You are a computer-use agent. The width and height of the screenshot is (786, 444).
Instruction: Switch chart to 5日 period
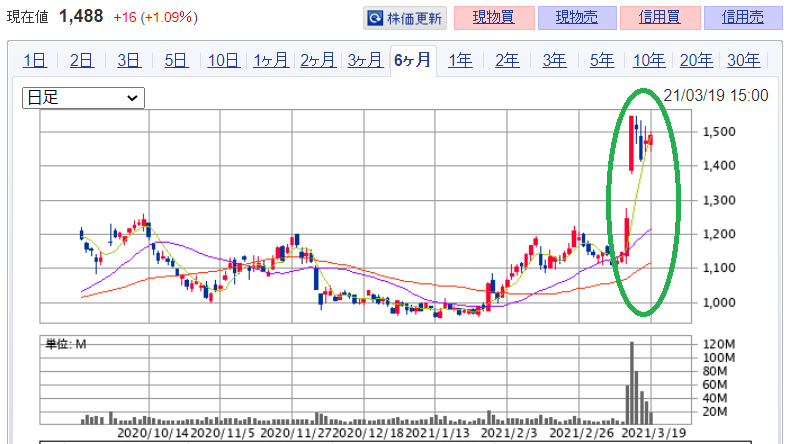176,60
